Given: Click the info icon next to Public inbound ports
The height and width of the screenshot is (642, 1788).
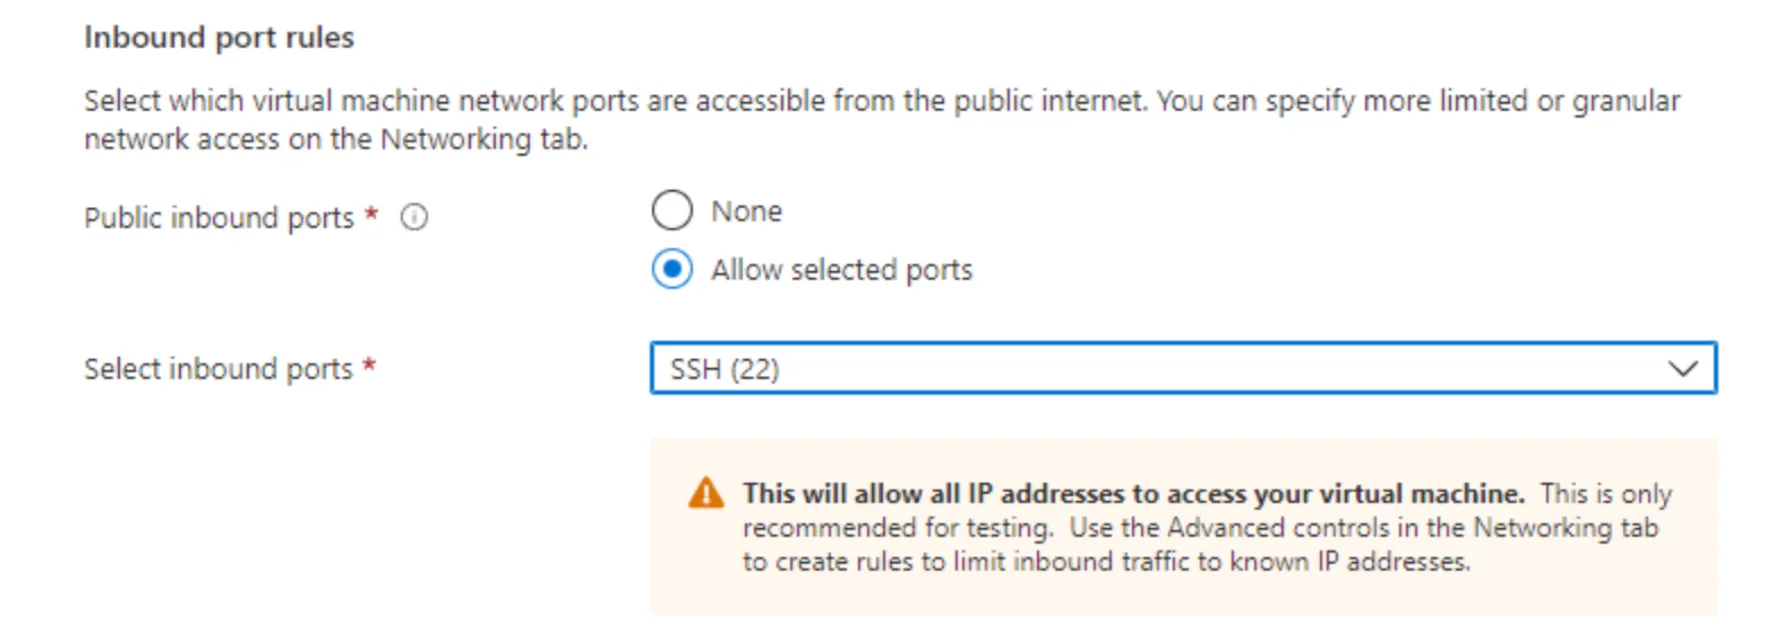Looking at the screenshot, I should point(413,216).
